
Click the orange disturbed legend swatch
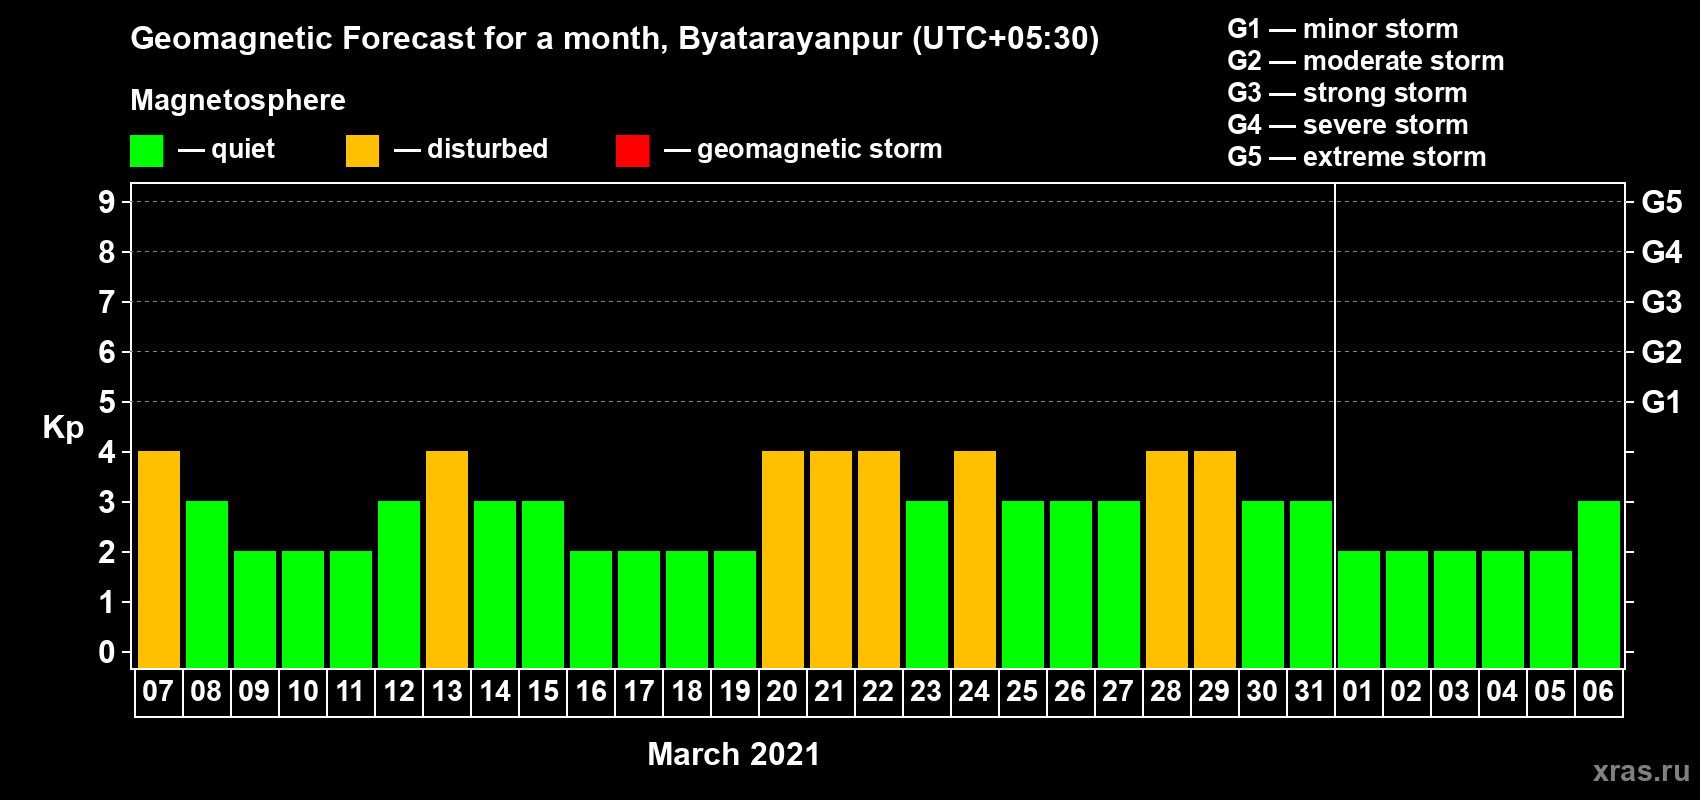362,151
